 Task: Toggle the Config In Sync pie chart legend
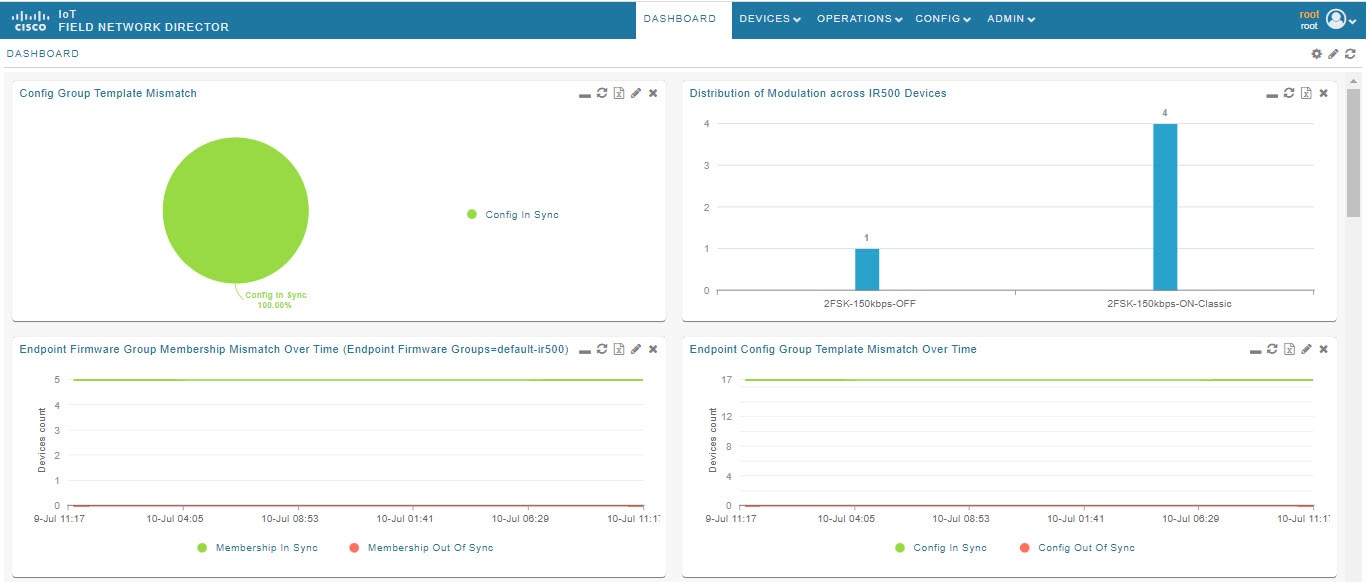click(x=514, y=214)
